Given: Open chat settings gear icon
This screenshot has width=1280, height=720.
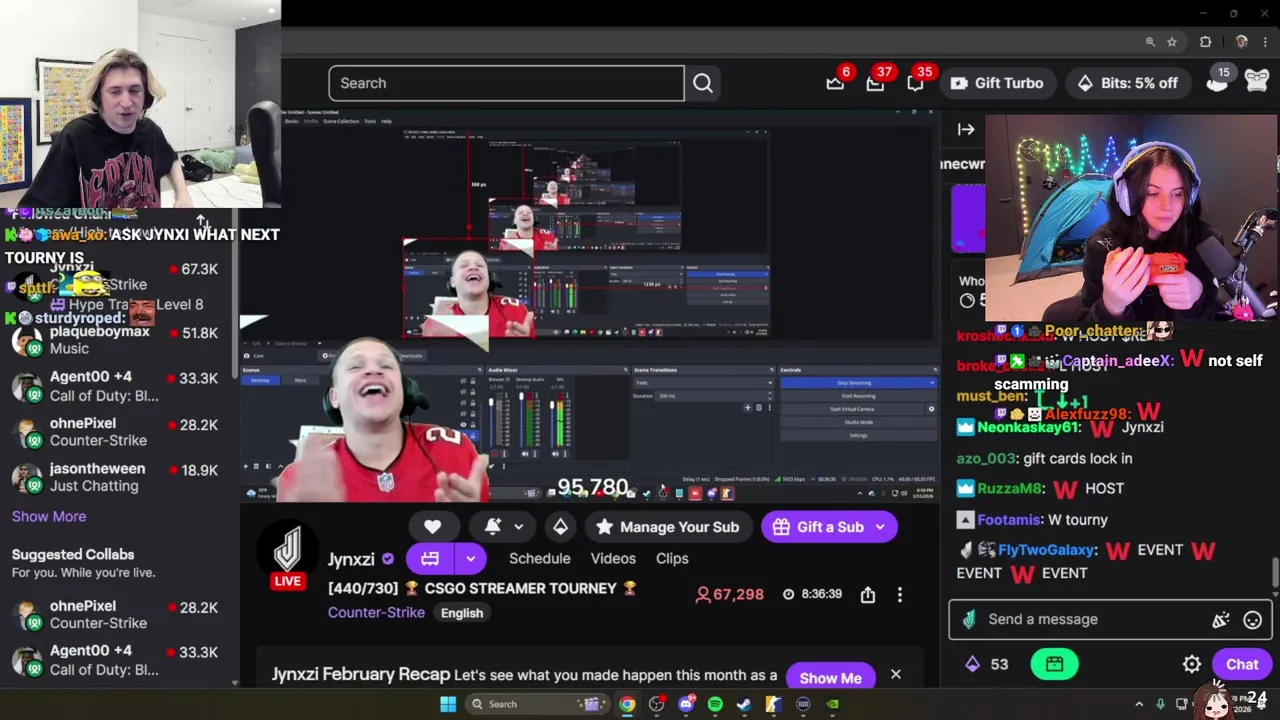Looking at the screenshot, I should (1192, 664).
